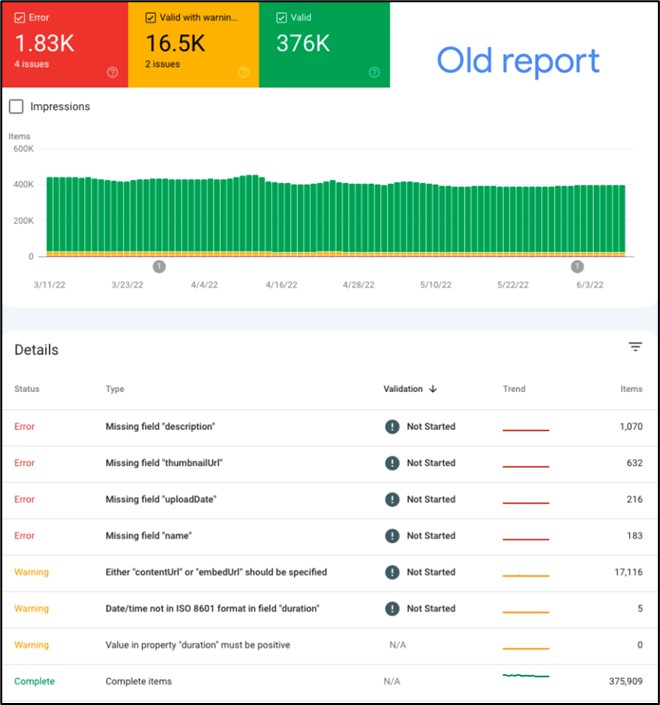
Task: Click Not Started icon for Missing field "thumbnailUrl"
Action: 392,463
